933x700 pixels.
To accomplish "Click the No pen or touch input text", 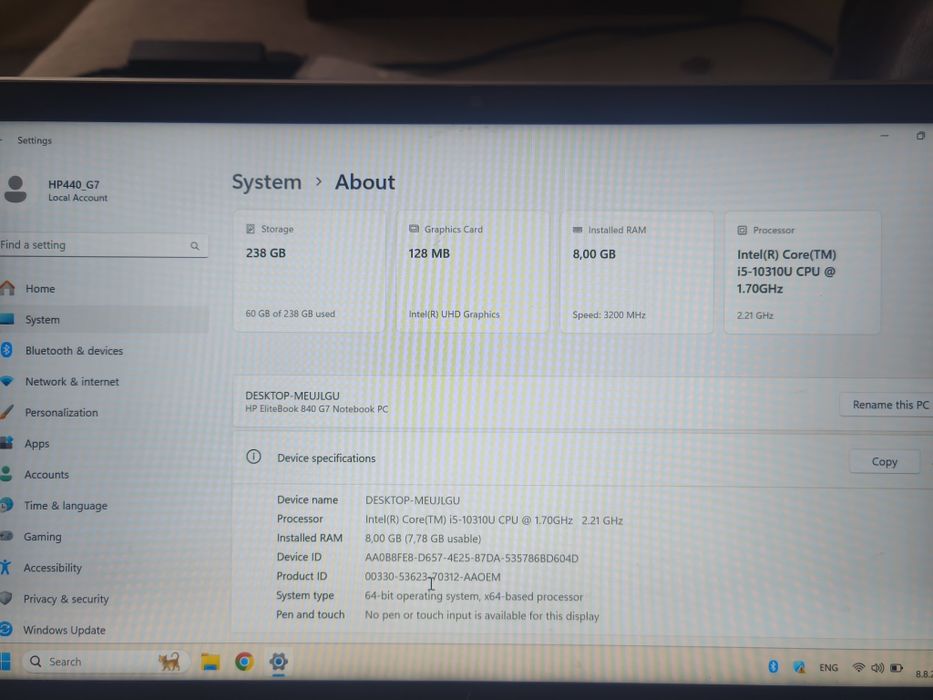I will [481, 615].
